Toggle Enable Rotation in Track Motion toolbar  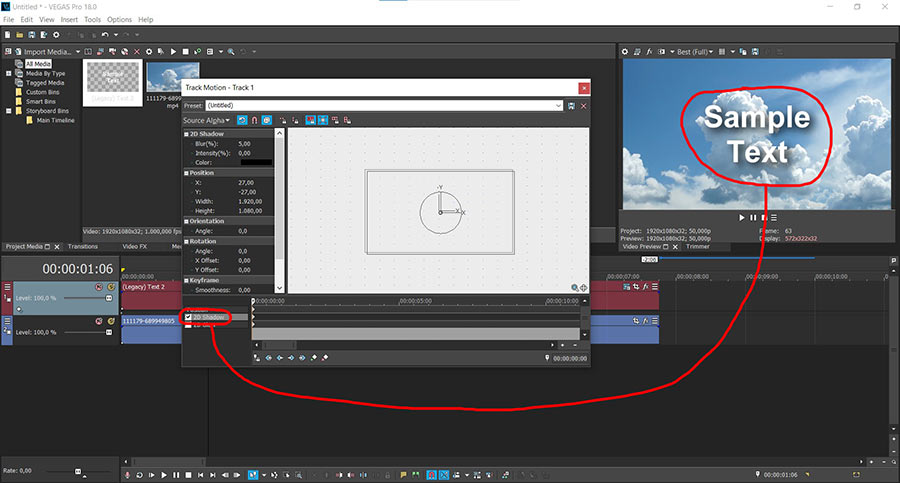242,120
